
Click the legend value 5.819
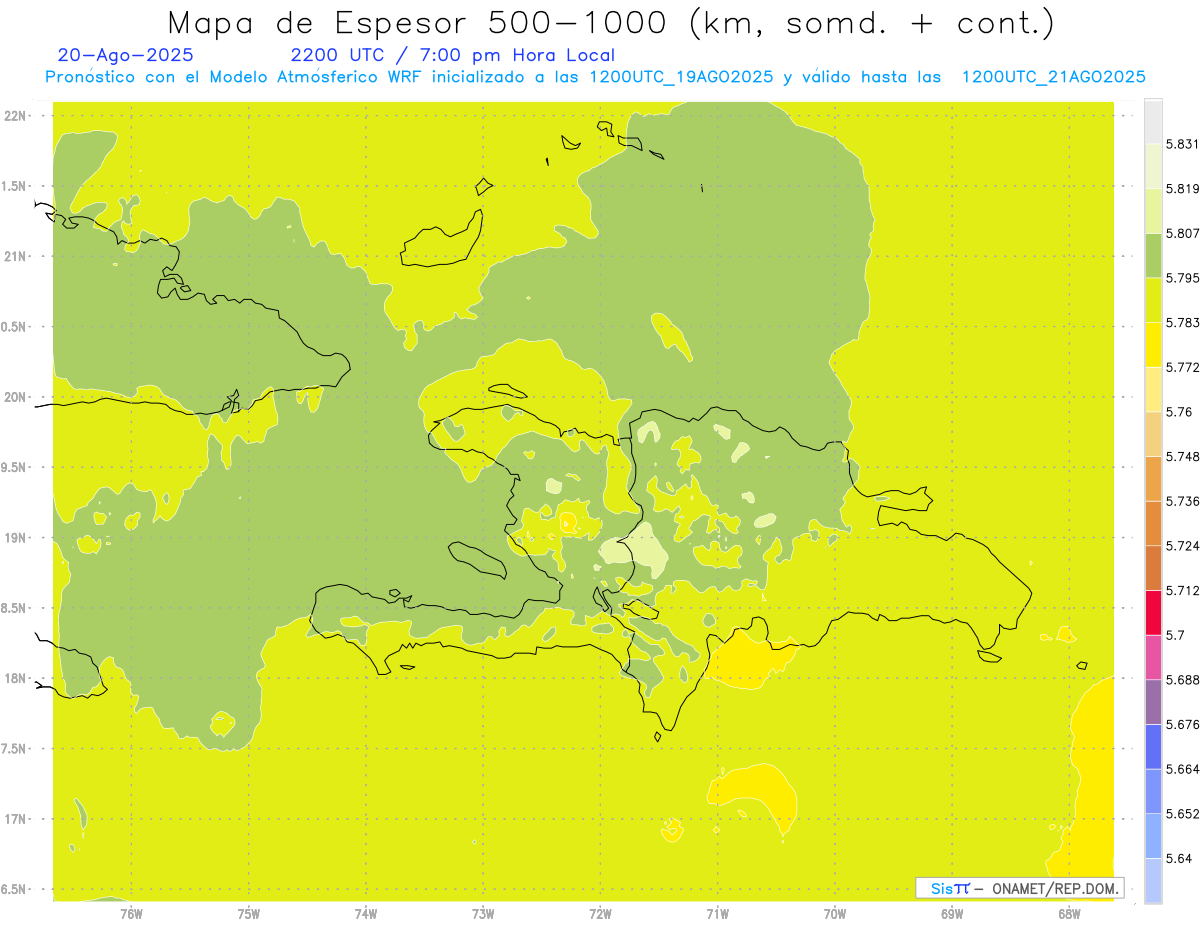click(1183, 189)
